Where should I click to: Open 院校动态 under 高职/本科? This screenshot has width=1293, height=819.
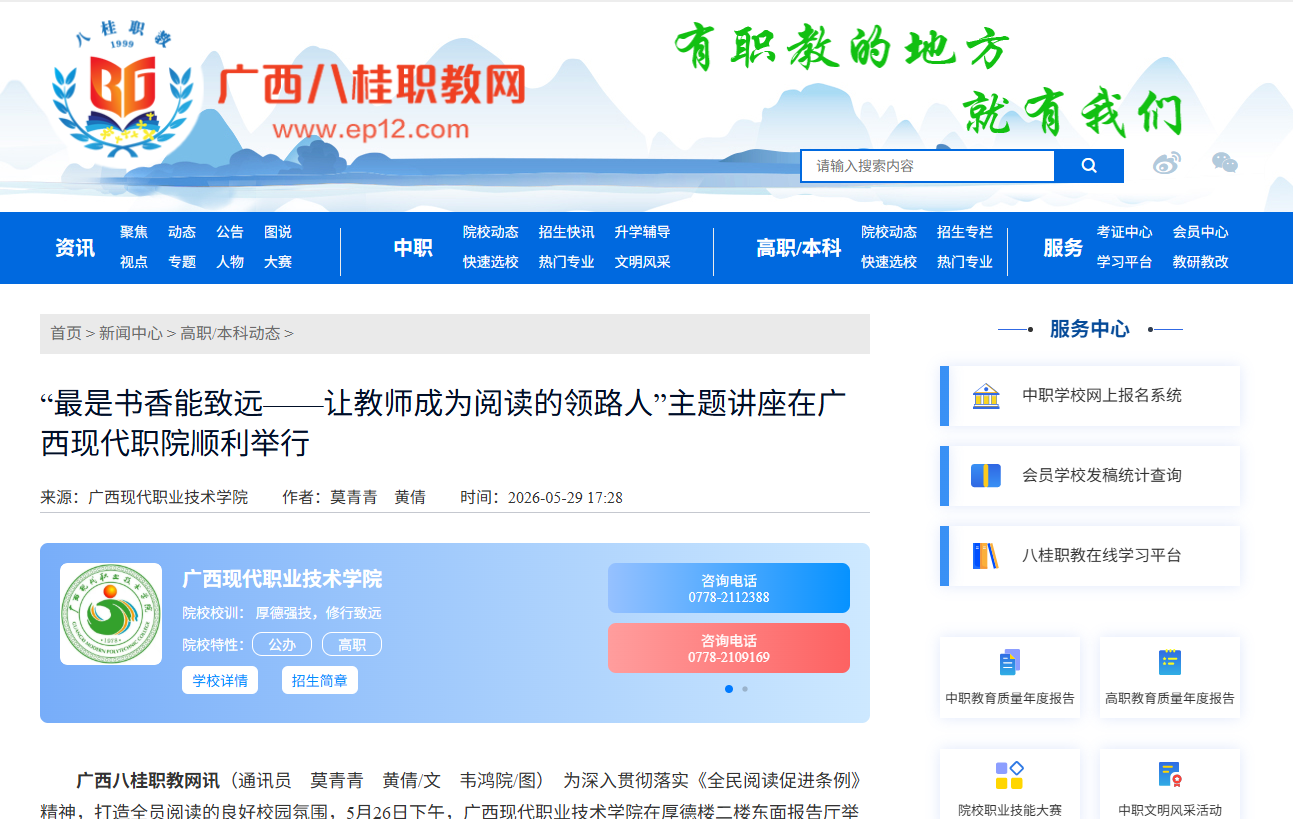click(889, 232)
